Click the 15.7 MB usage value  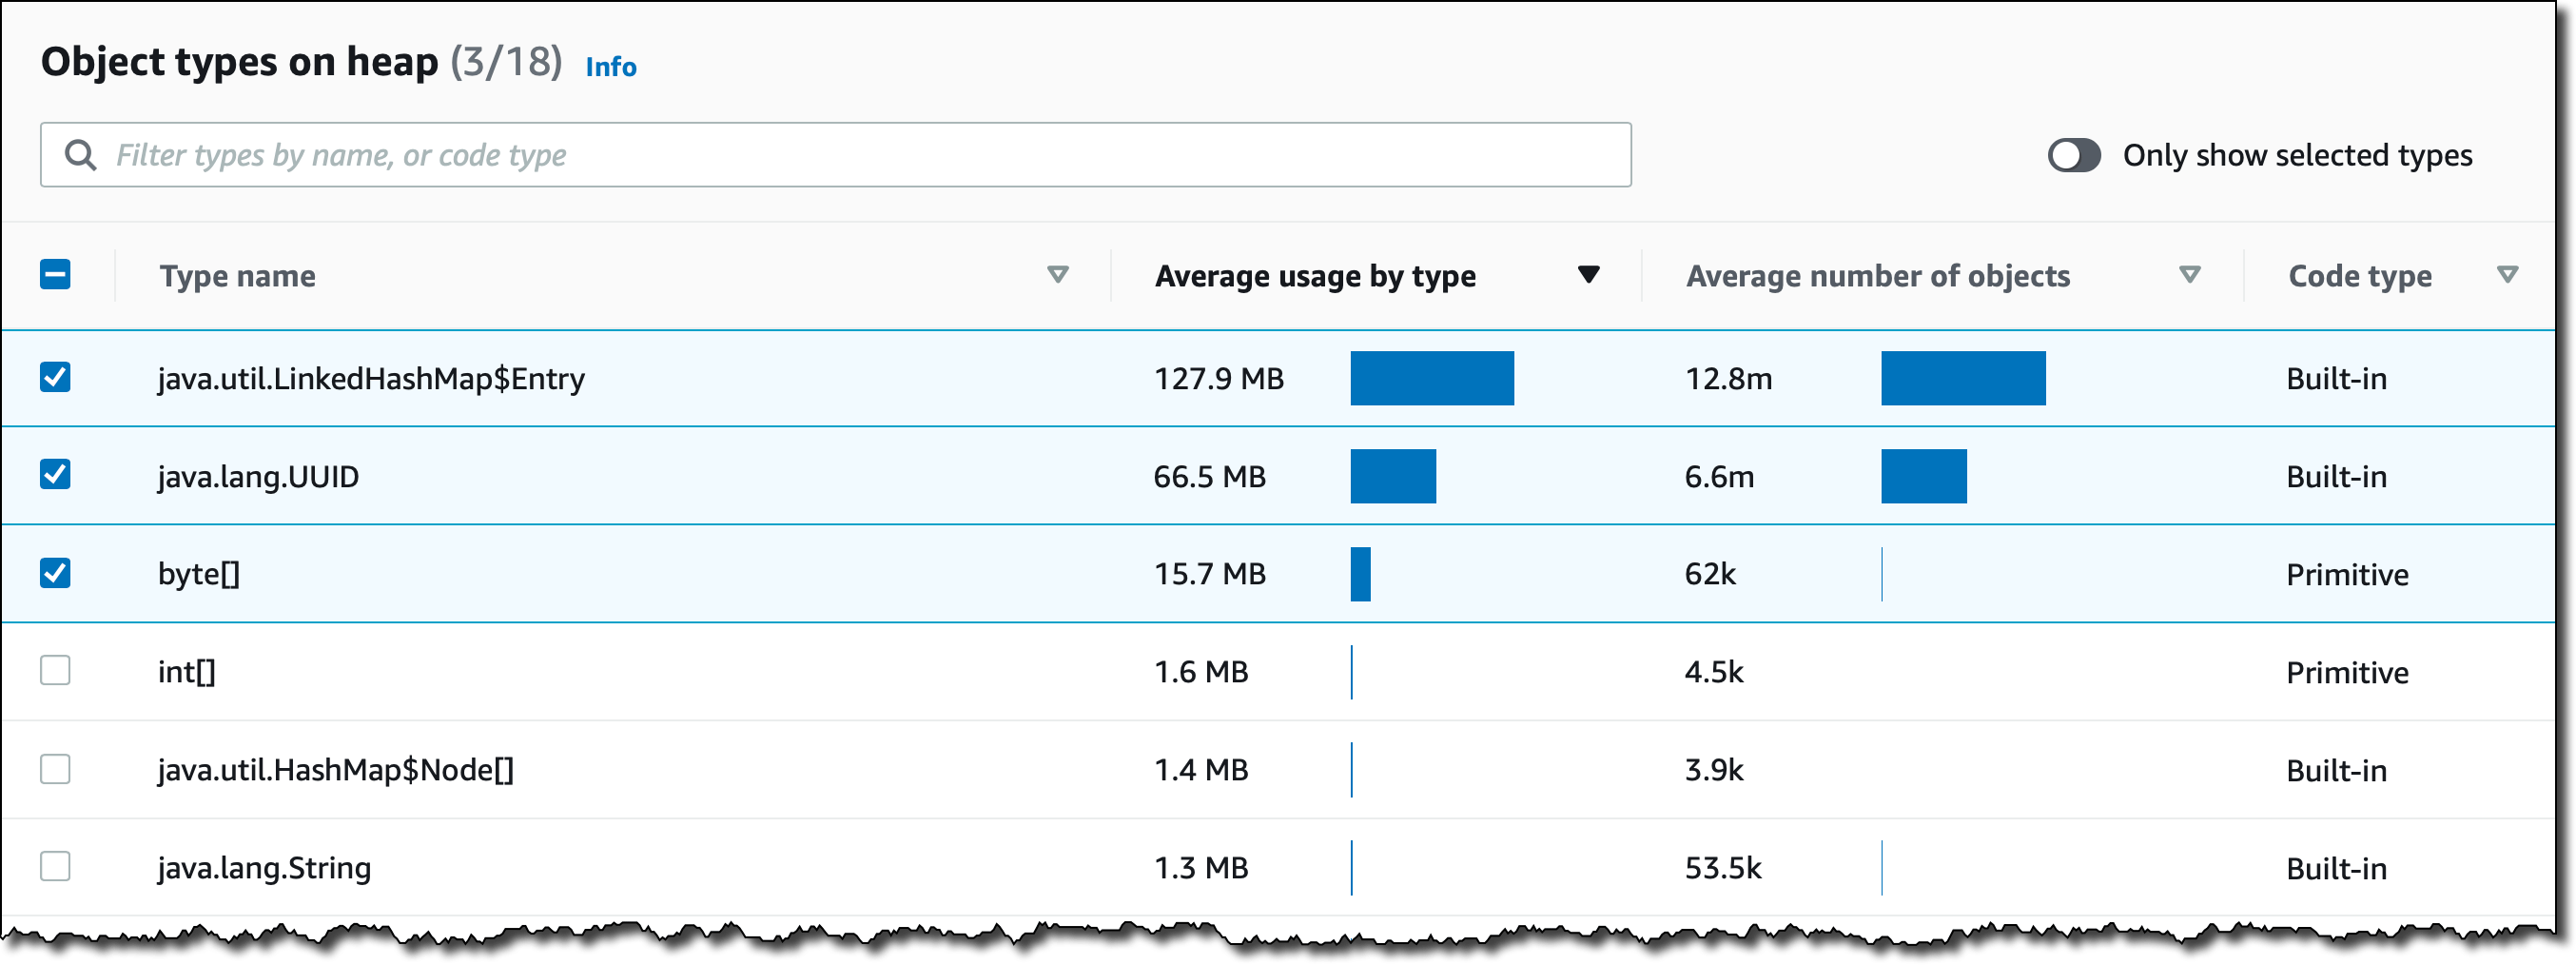[x=1210, y=574]
